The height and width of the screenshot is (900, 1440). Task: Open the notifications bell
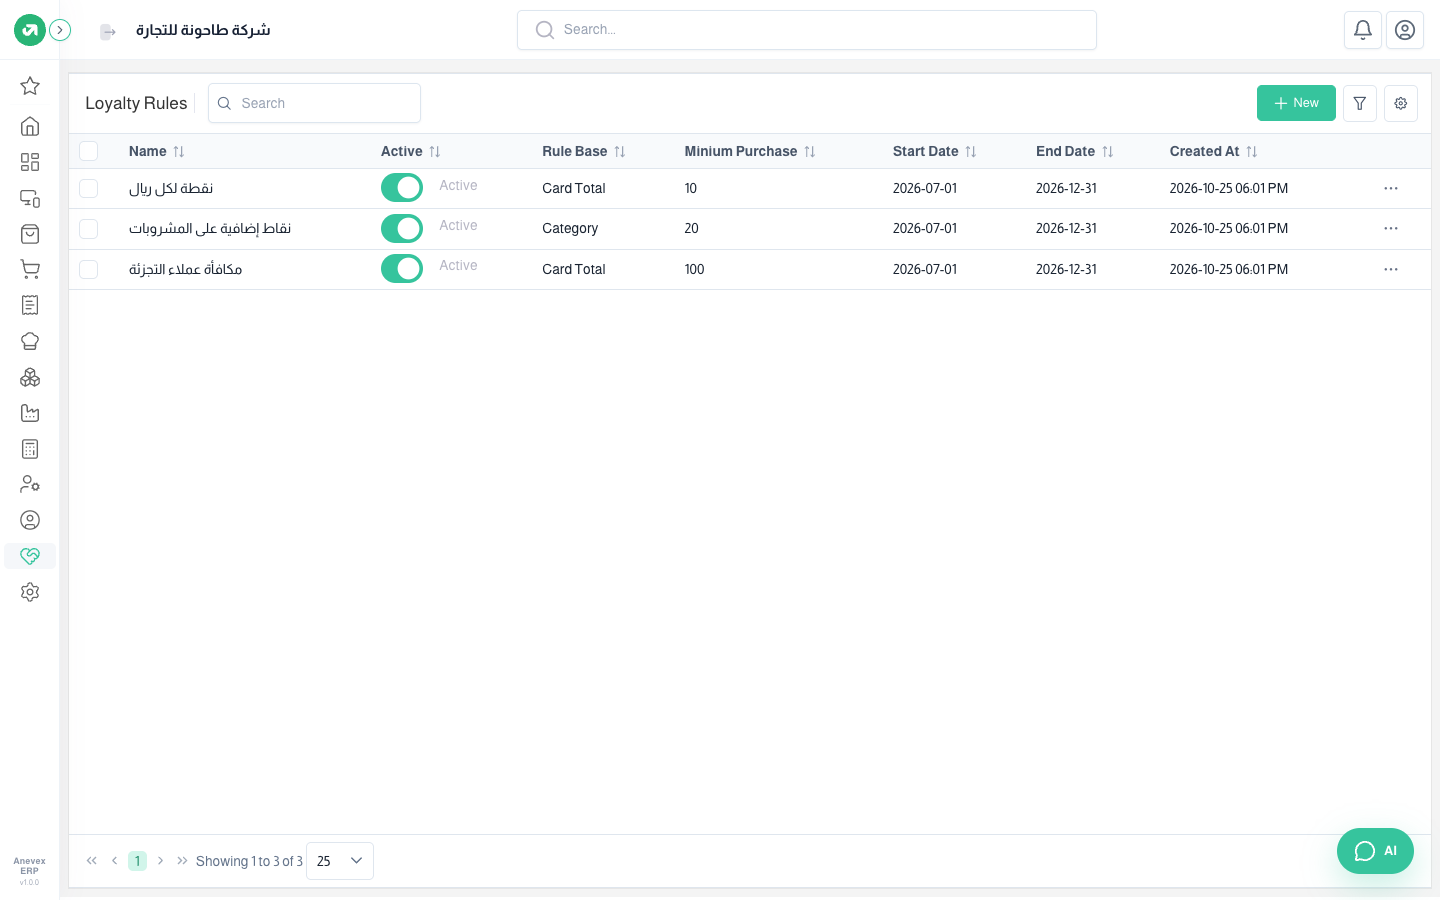tap(1363, 30)
